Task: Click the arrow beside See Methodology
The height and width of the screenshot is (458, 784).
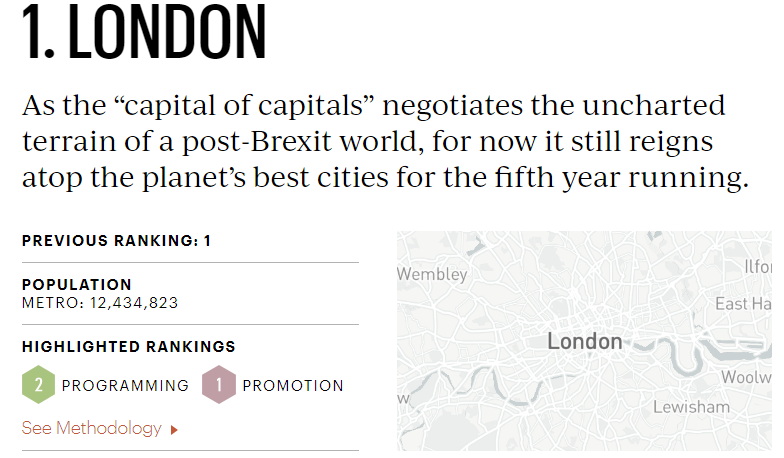Action: (174, 430)
